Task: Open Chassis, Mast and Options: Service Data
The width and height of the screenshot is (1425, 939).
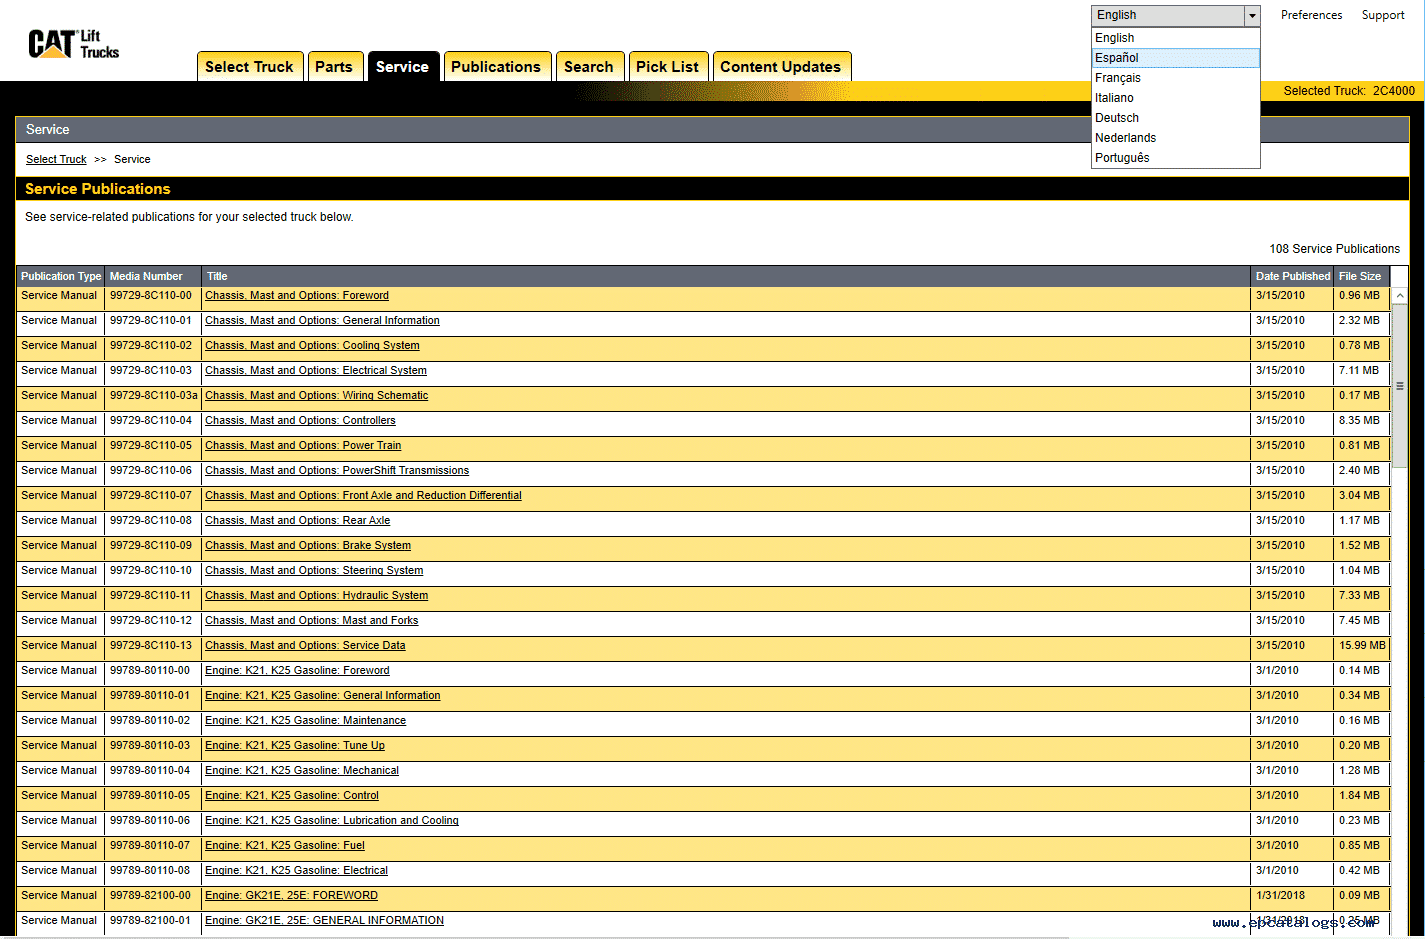Action: click(x=305, y=646)
